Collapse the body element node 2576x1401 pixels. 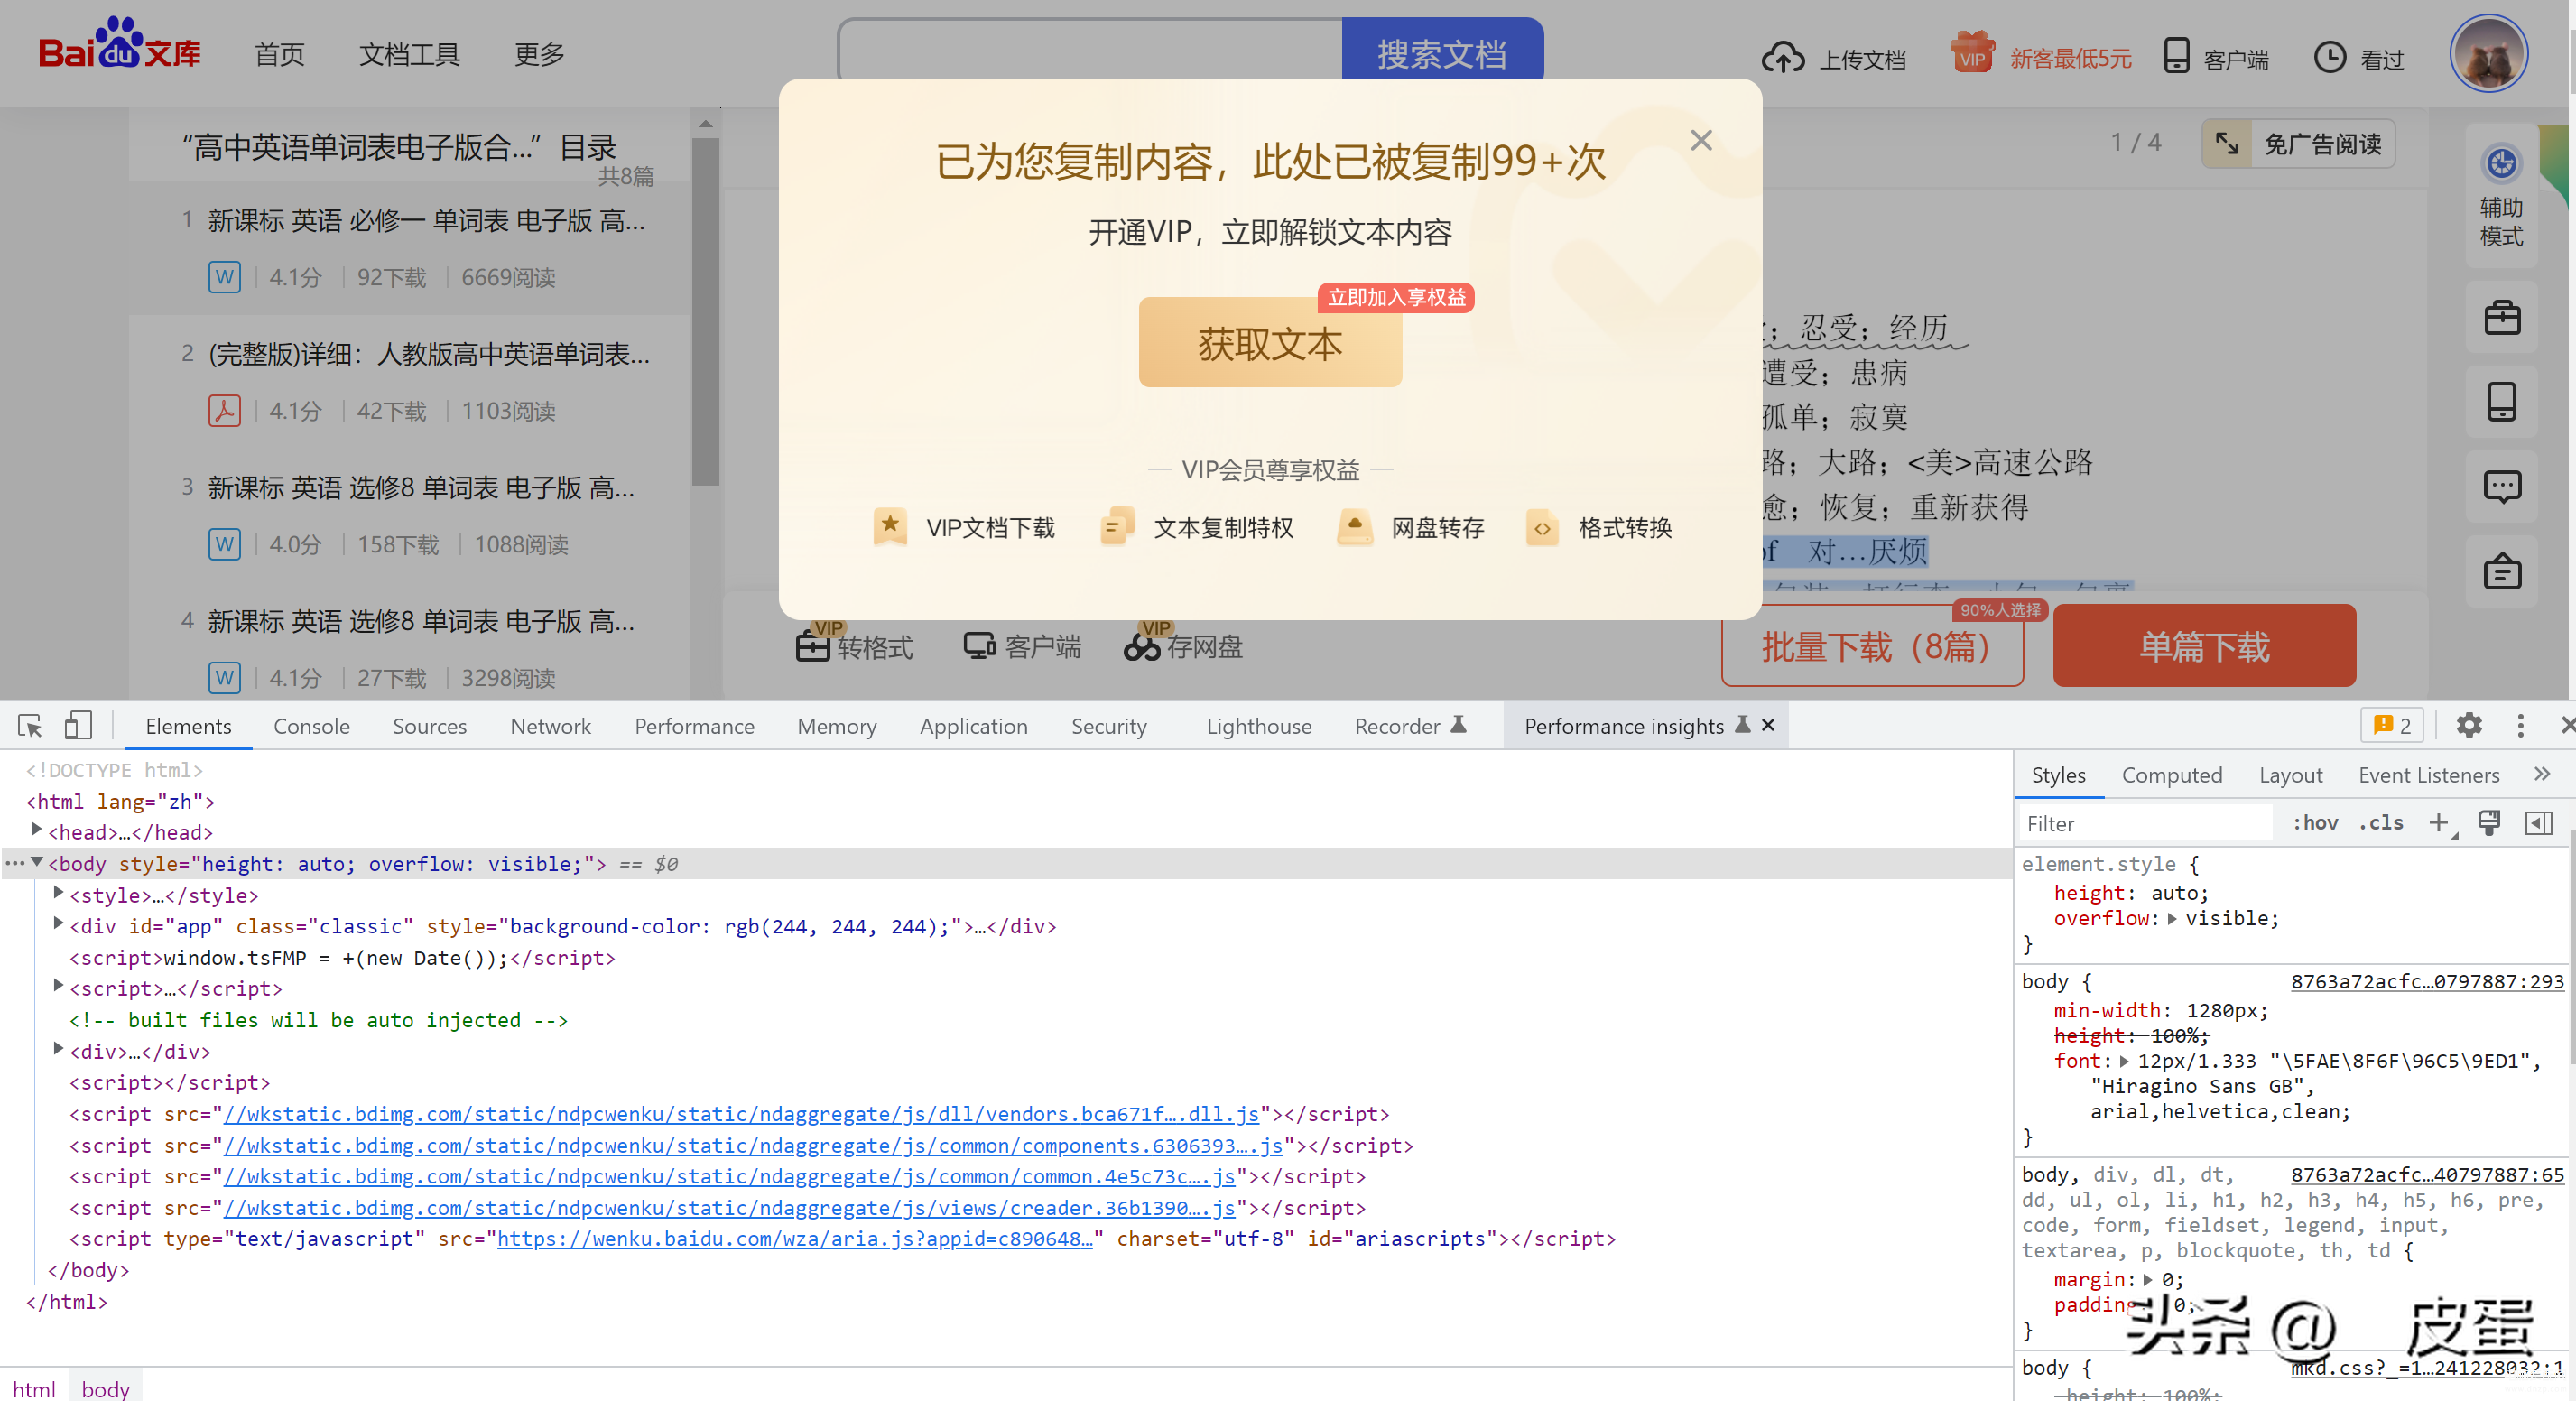coord(37,862)
